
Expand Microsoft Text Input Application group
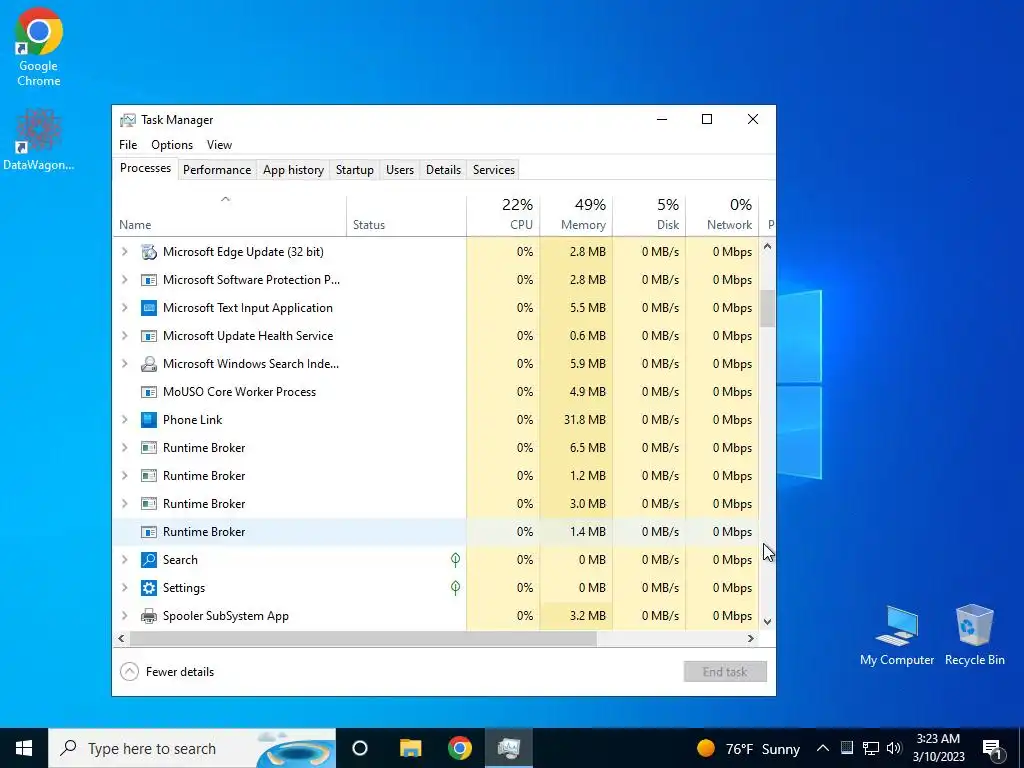pyautogui.click(x=125, y=308)
